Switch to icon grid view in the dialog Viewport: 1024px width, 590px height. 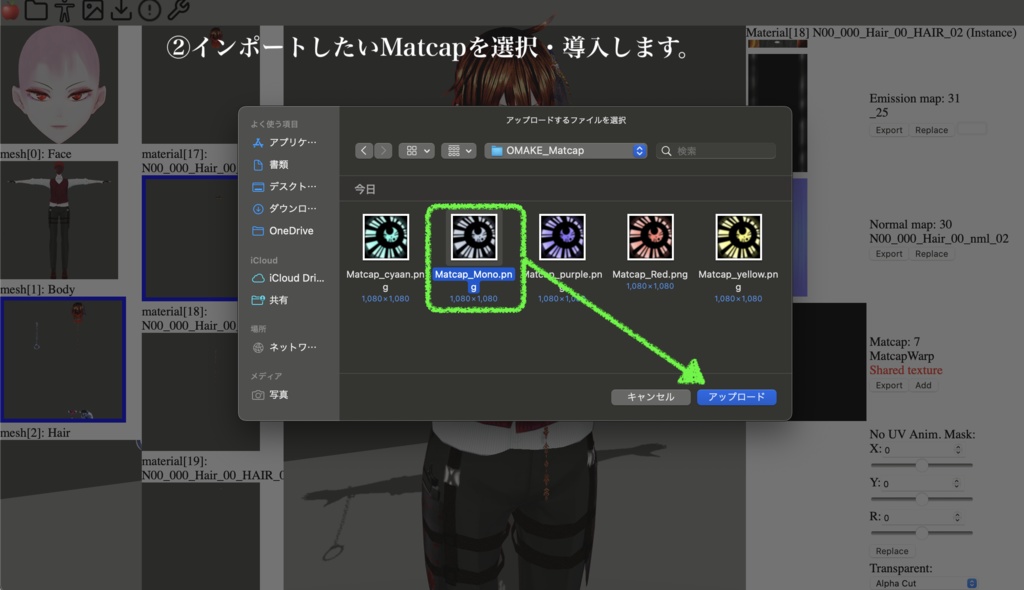point(411,150)
